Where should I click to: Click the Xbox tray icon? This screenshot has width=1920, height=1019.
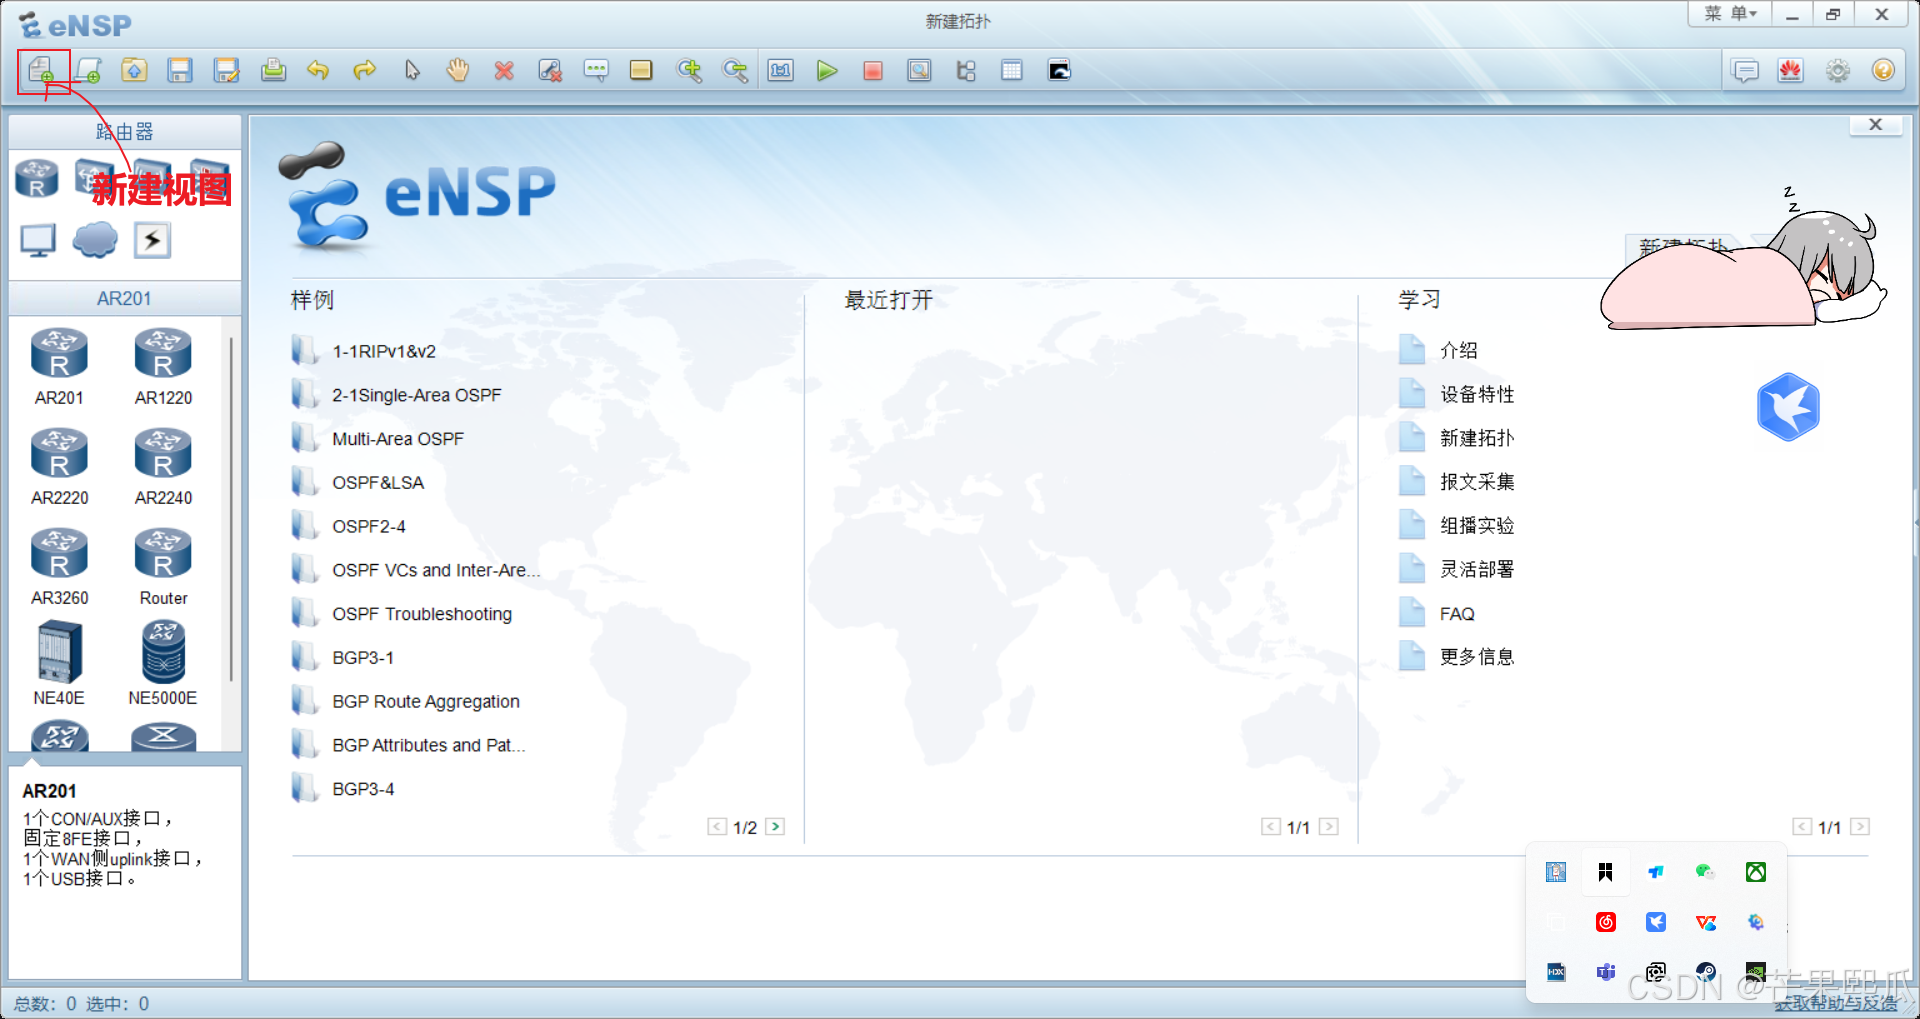1755,872
